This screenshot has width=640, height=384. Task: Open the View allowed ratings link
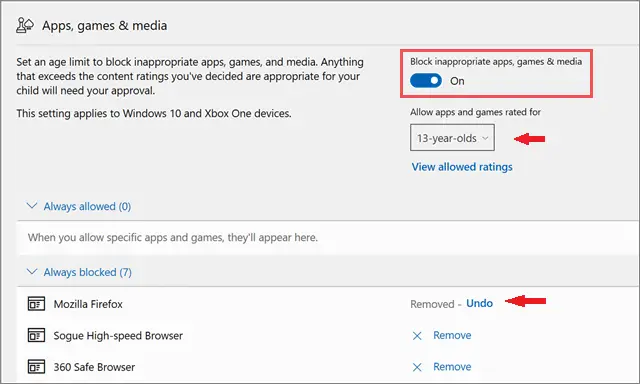(462, 167)
